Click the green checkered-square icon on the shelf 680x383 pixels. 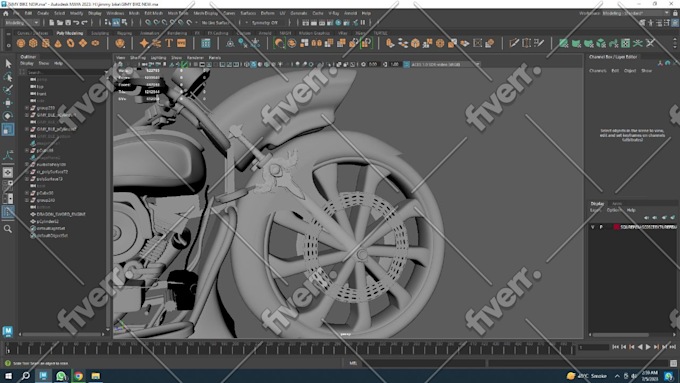tap(625, 43)
